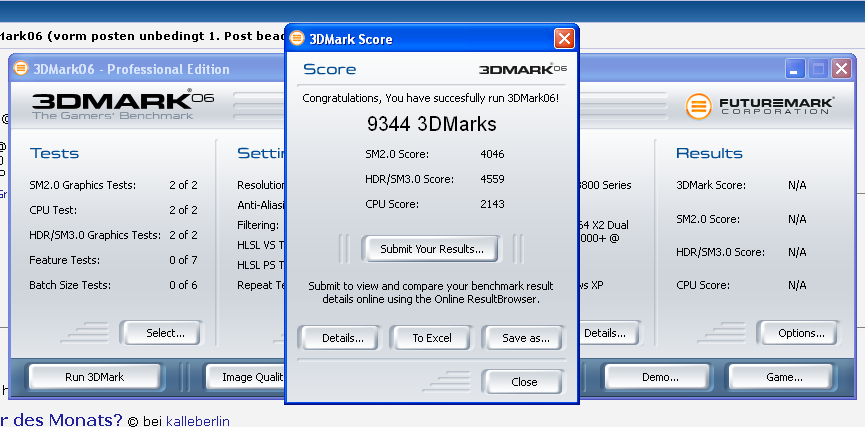Click the 3DMARK06 logo in main window
The image size is (865, 427).
click(x=122, y=104)
